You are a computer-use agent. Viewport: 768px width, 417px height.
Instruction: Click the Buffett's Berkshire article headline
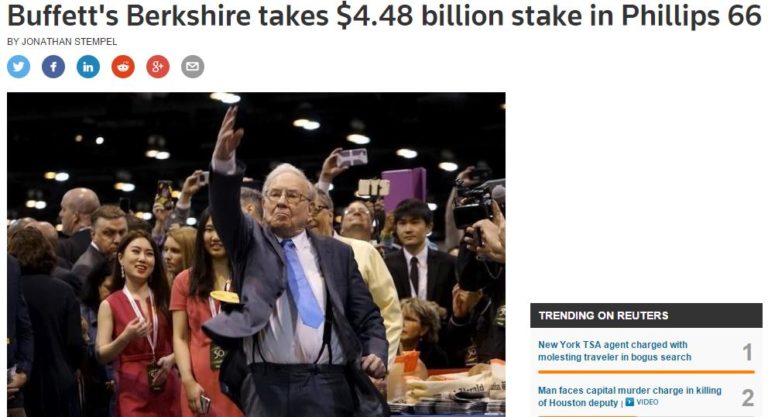click(x=384, y=16)
